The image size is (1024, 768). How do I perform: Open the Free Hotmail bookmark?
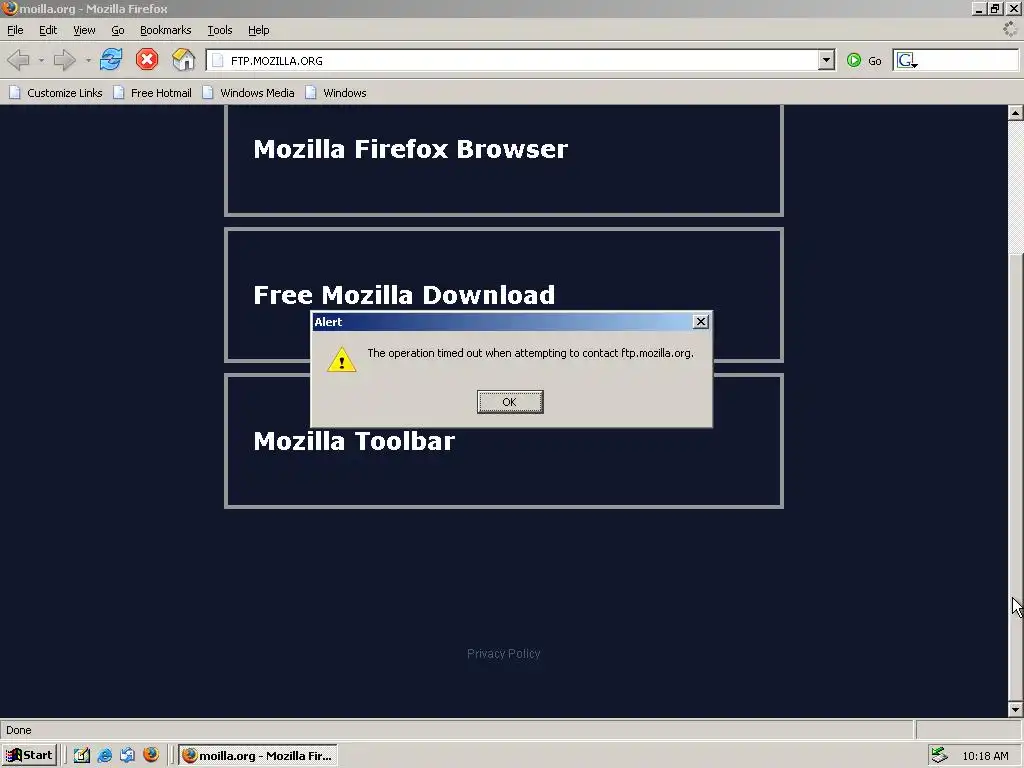152,93
